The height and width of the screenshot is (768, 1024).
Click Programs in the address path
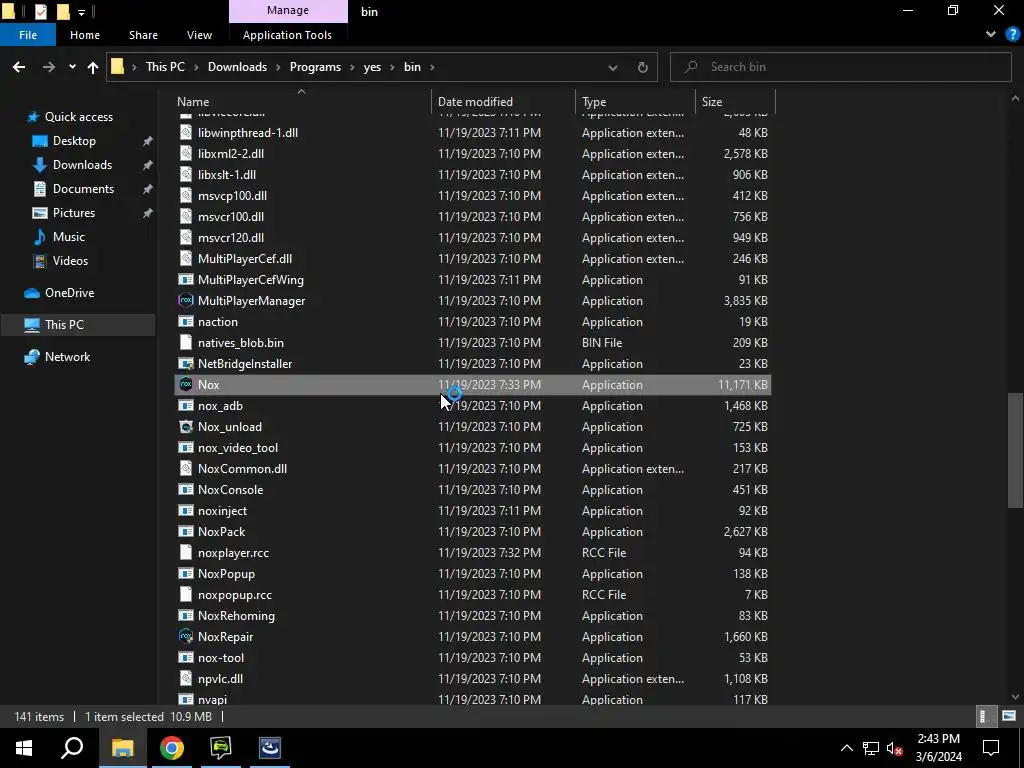click(x=315, y=67)
